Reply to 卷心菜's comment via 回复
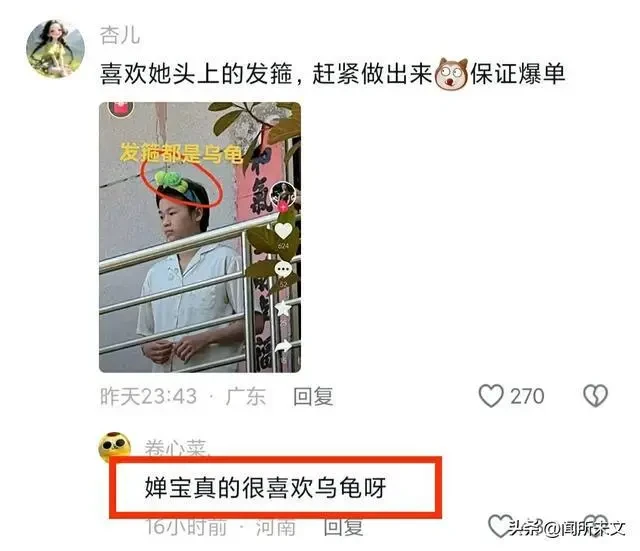Image resolution: width=640 pixels, height=551 pixels. (343, 527)
